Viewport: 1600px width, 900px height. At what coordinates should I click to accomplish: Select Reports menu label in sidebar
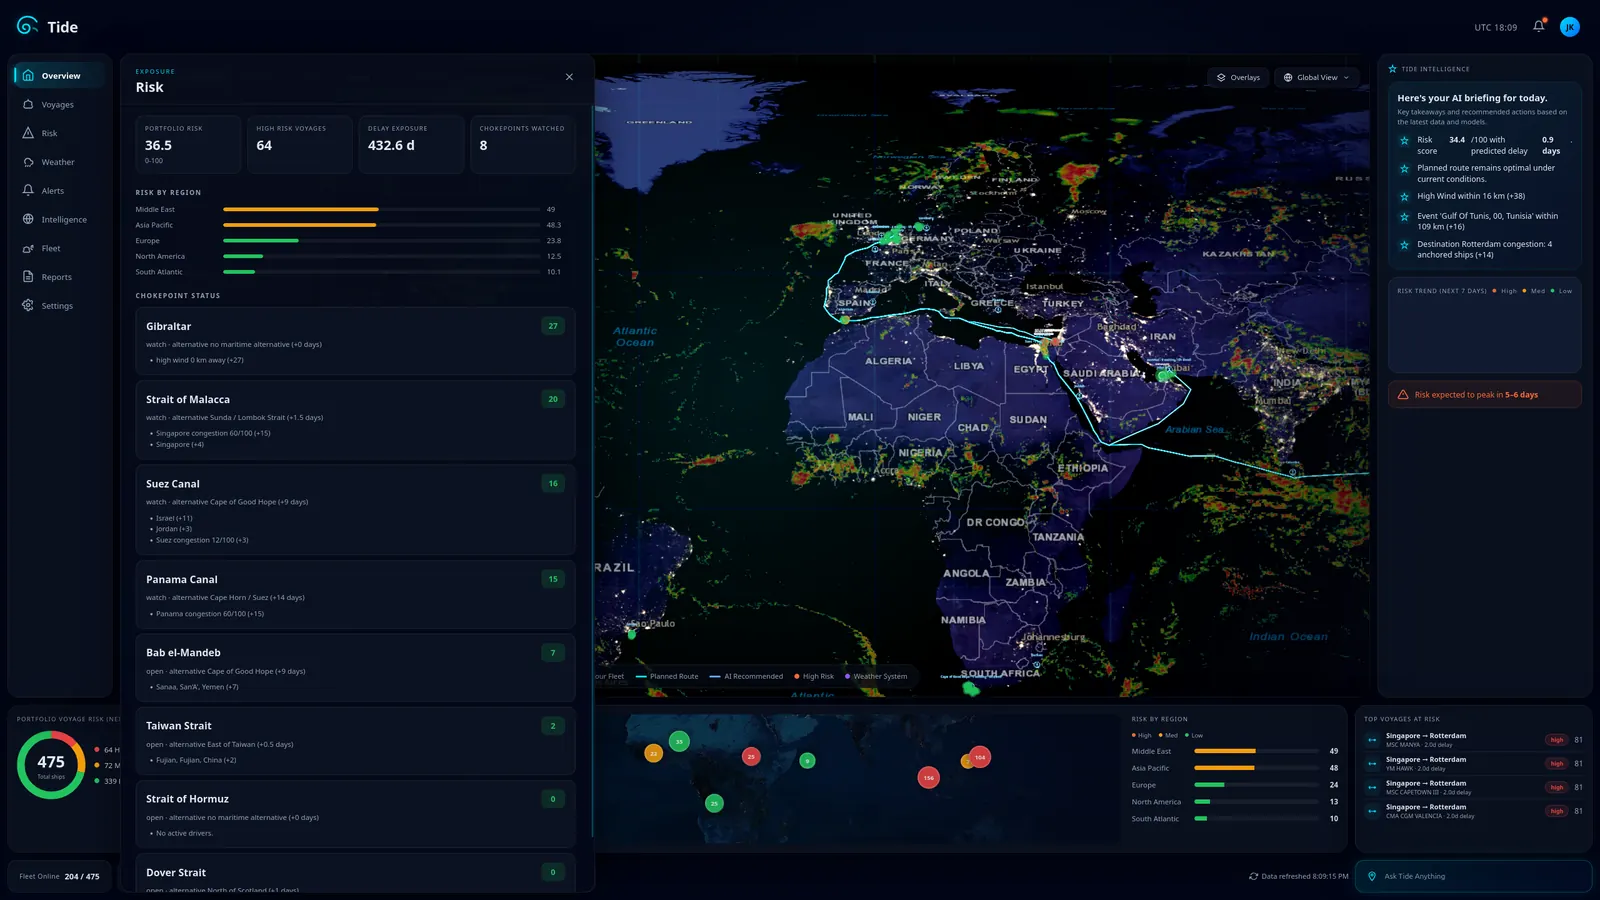(57, 277)
